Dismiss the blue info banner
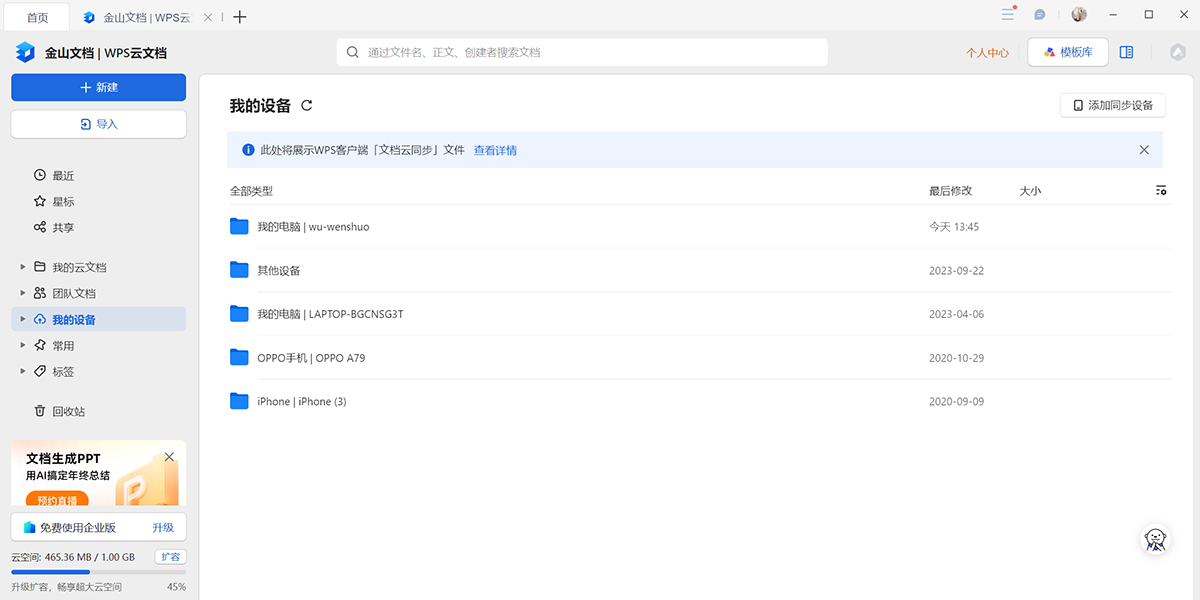The width and height of the screenshot is (1200, 600). pos(1144,150)
